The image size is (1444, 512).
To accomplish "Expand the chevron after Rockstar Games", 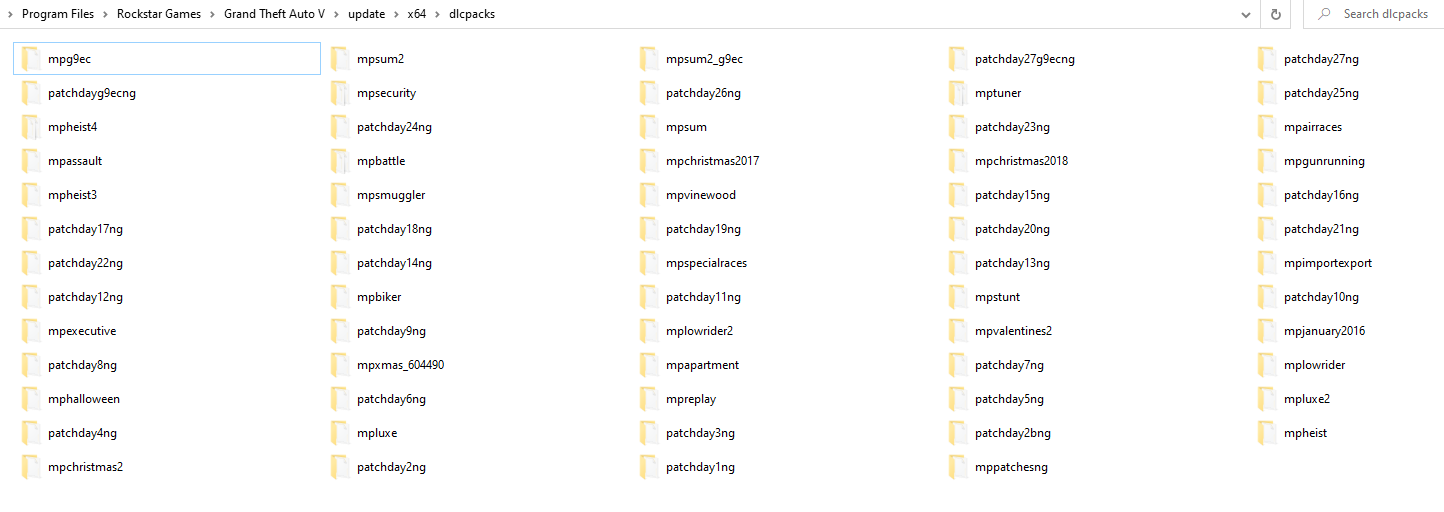I will (212, 14).
